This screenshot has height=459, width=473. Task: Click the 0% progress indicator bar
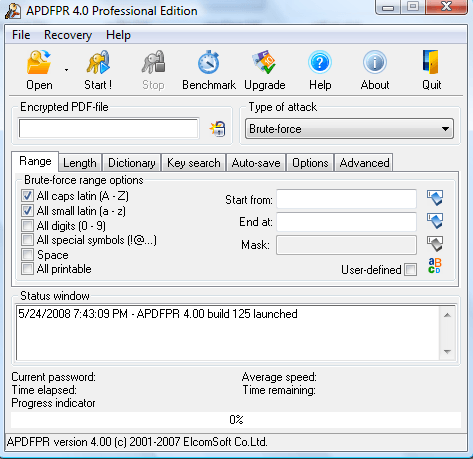point(236,420)
